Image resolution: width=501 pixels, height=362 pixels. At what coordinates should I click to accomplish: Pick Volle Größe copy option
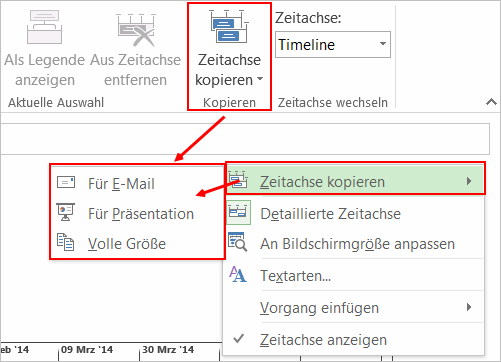click(137, 243)
